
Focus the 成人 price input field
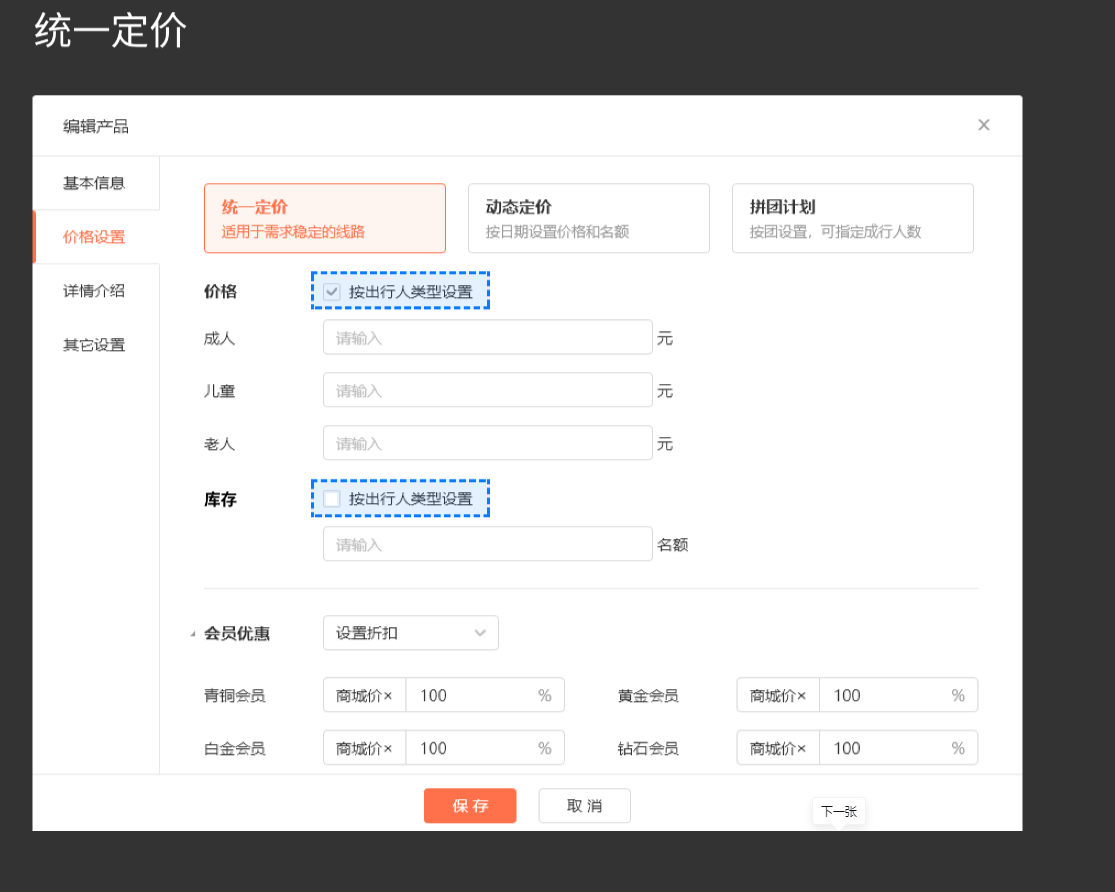tap(488, 337)
